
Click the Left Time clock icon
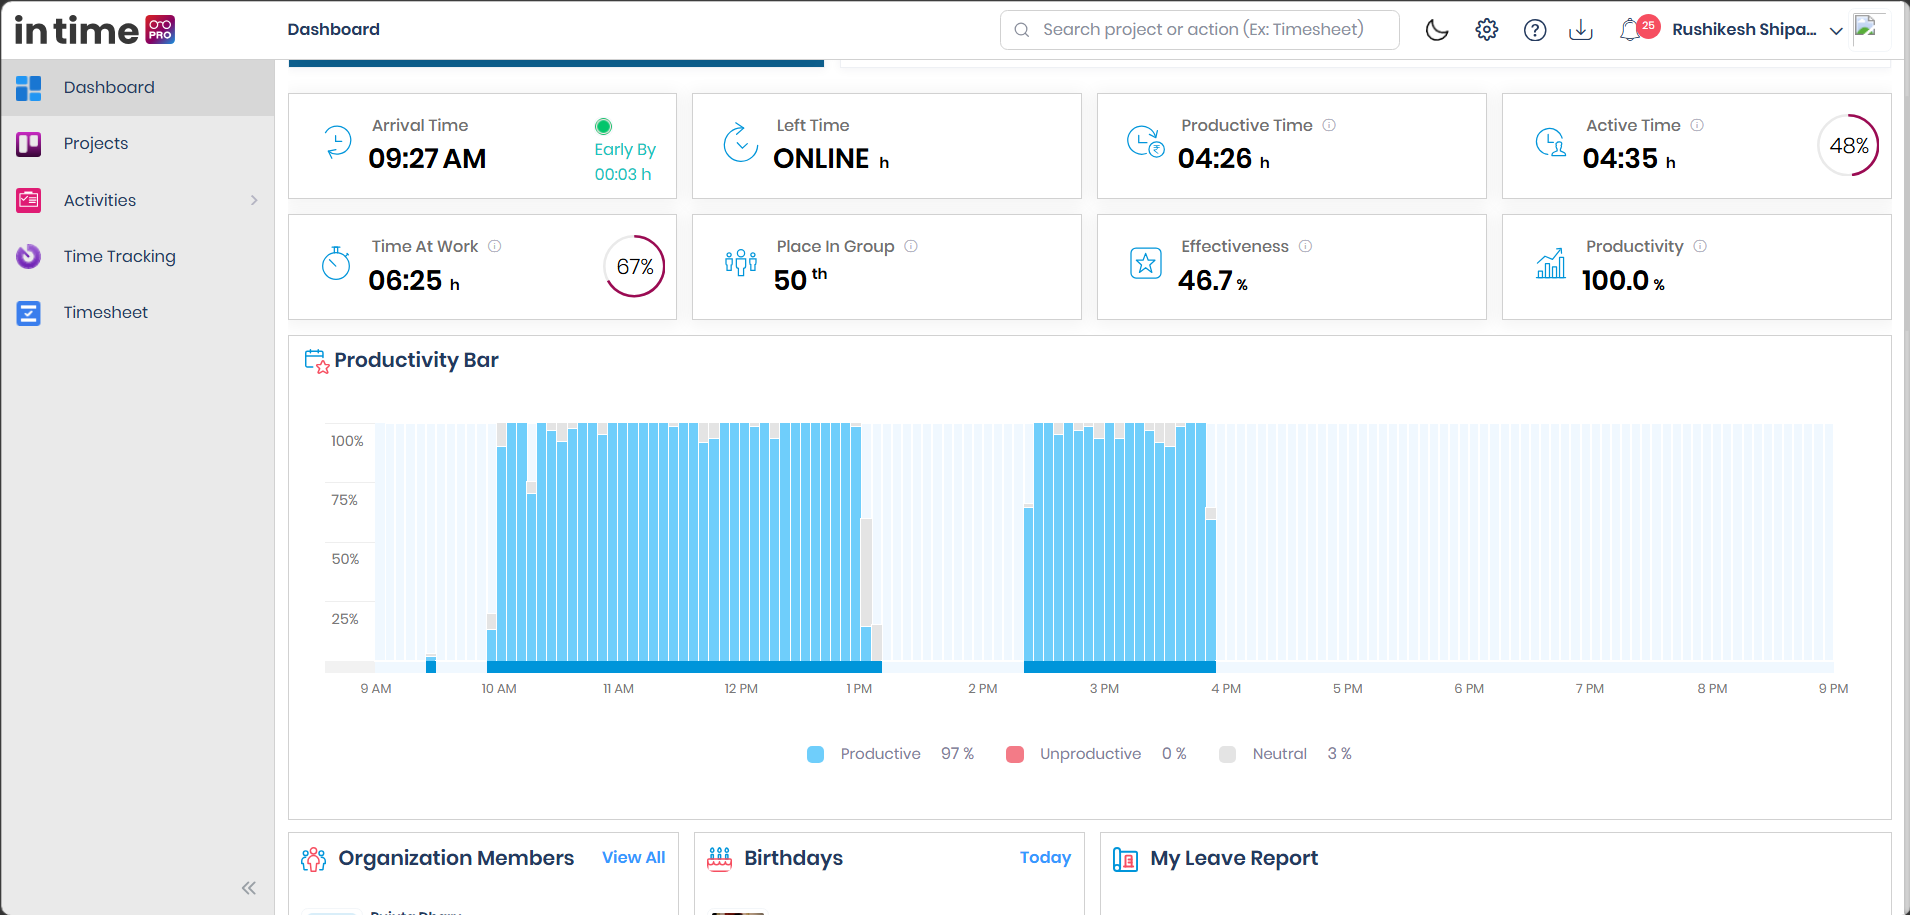coord(741,142)
